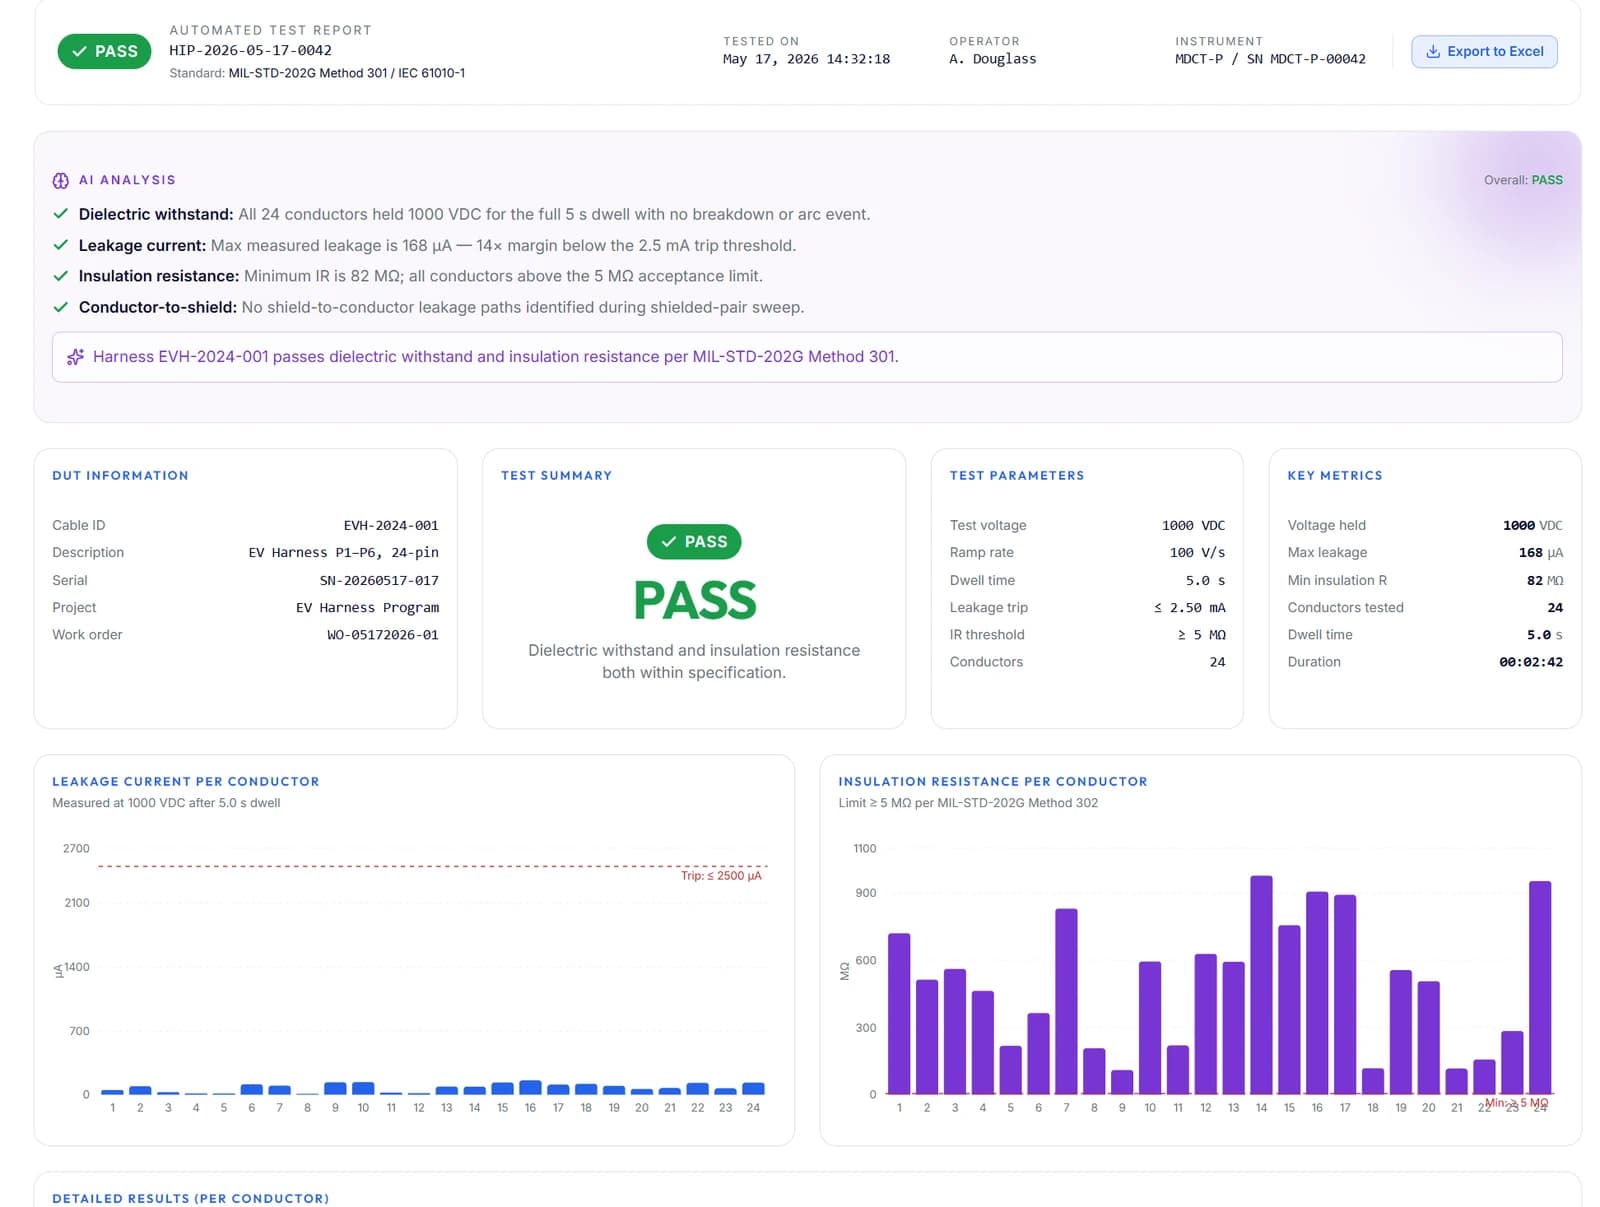This screenshot has width=1600, height=1207.
Task: Click the Detailed Results (Per Conductor) heading
Action: click(190, 1198)
